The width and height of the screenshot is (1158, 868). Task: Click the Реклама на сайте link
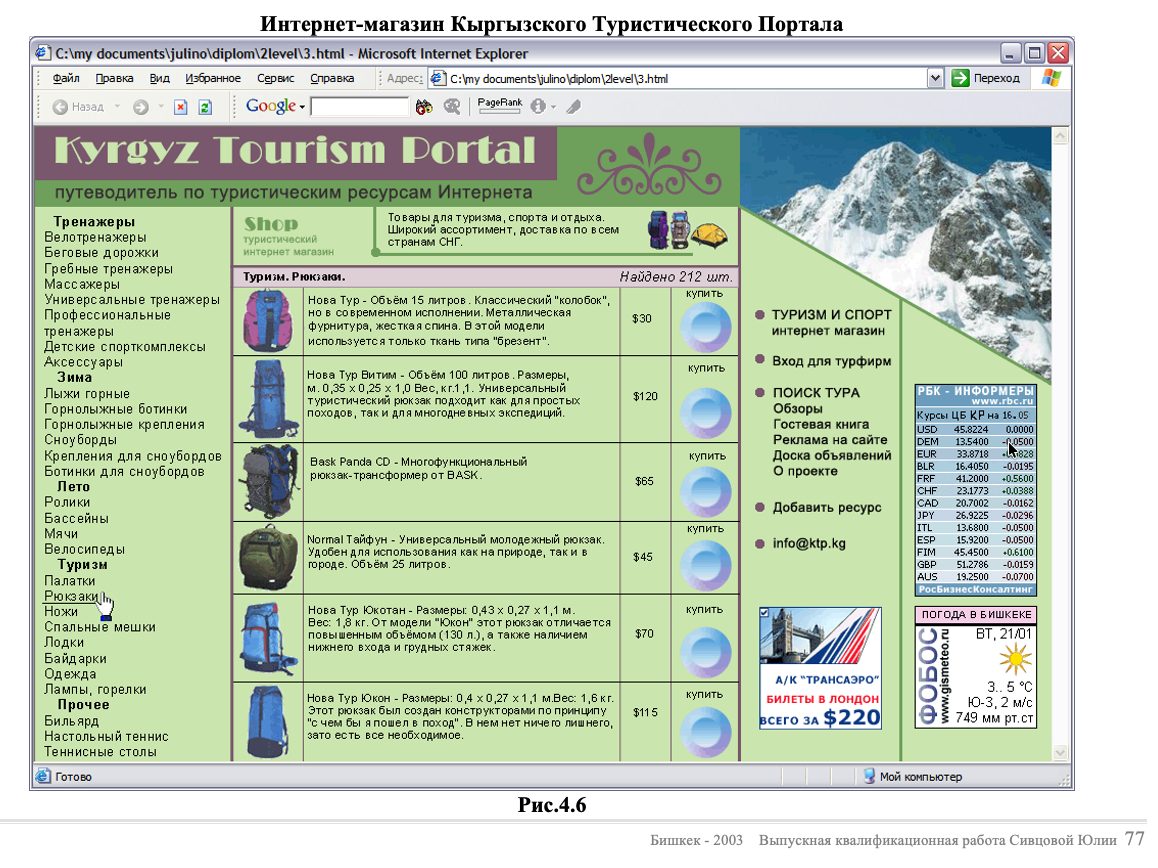pos(830,440)
